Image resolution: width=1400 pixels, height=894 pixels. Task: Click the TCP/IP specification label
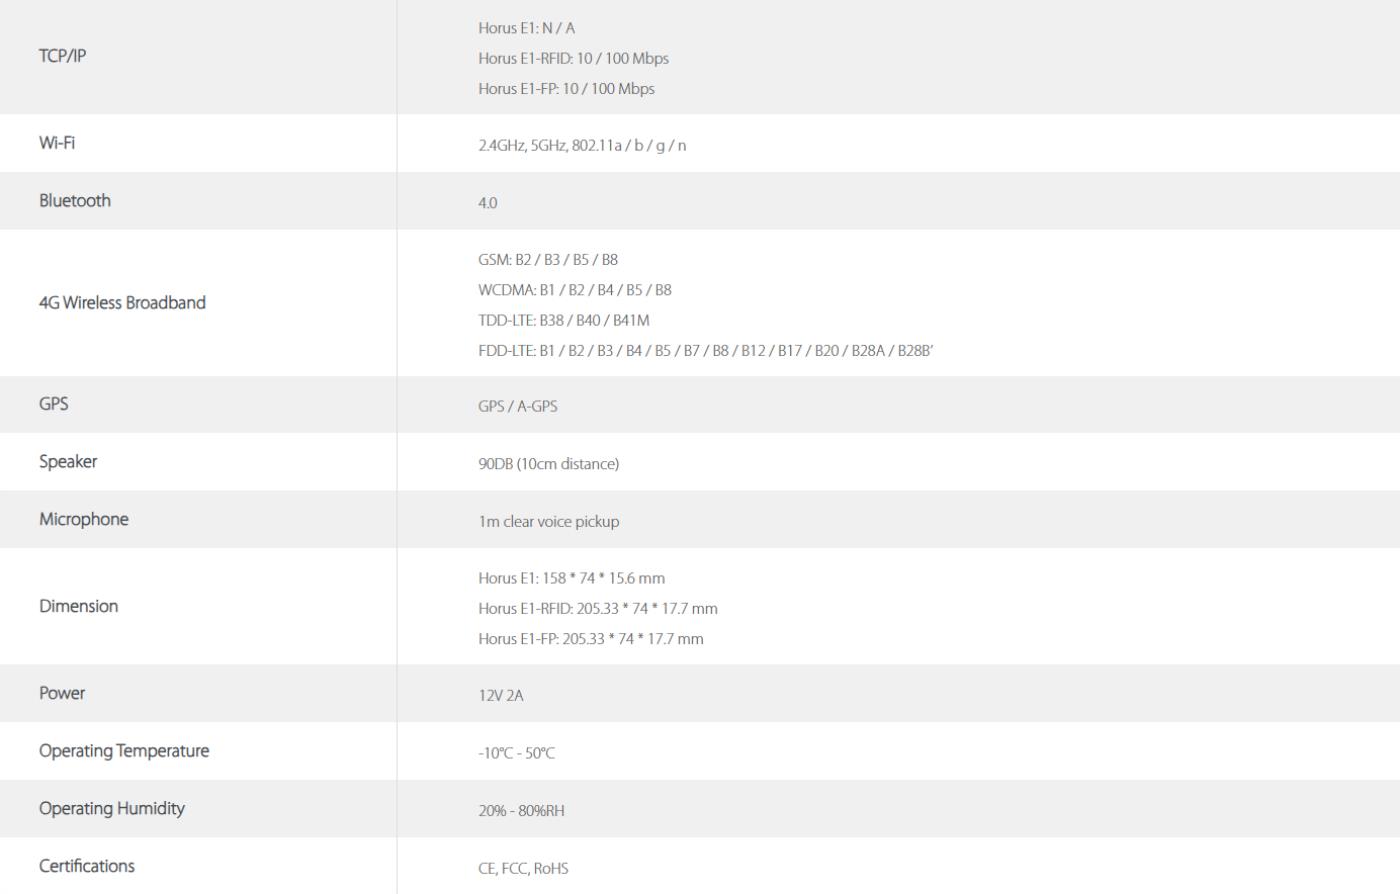pyautogui.click(x=62, y=56)
